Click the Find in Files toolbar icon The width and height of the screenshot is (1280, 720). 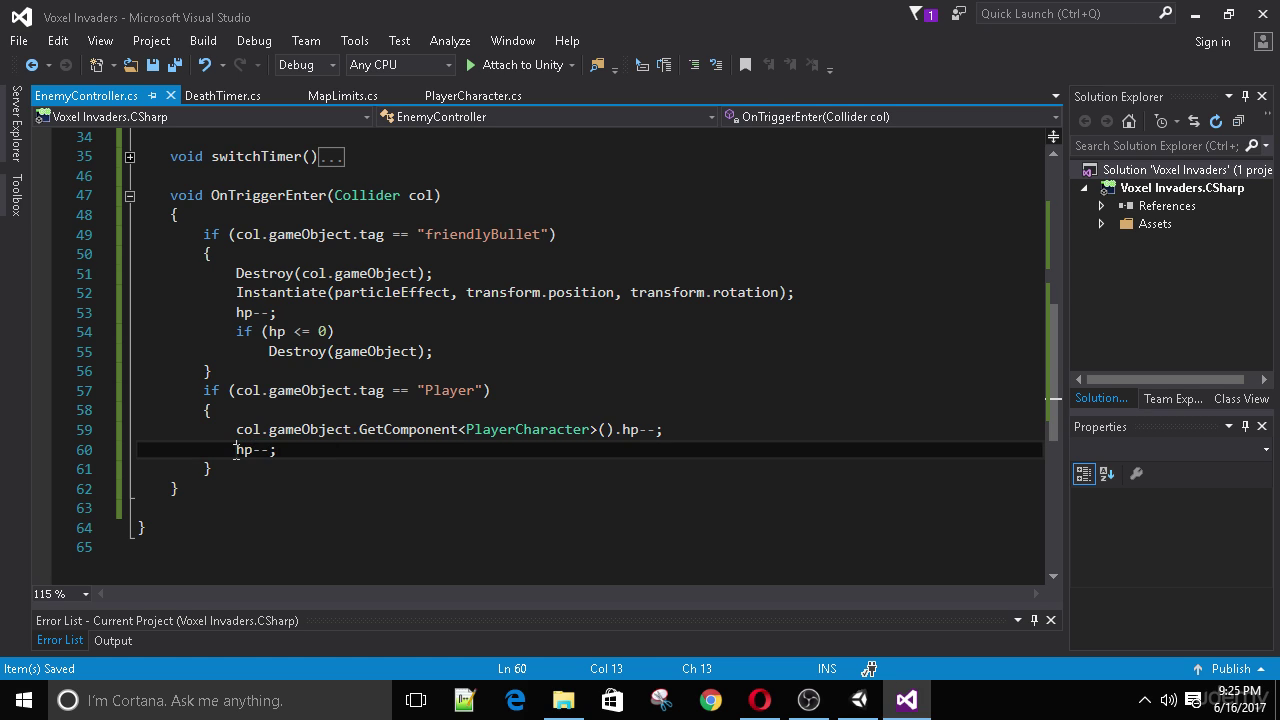click(x=598, y=65)
